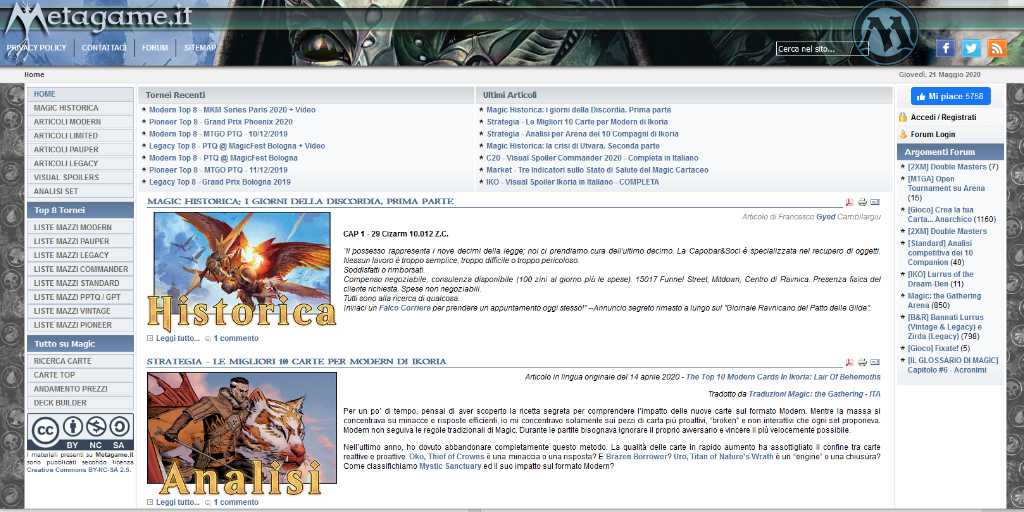This screenshot has width=1024, height=512.
Task: Open ANDAMENTO PREZZI in the sidebar
Action: point(80,389)
